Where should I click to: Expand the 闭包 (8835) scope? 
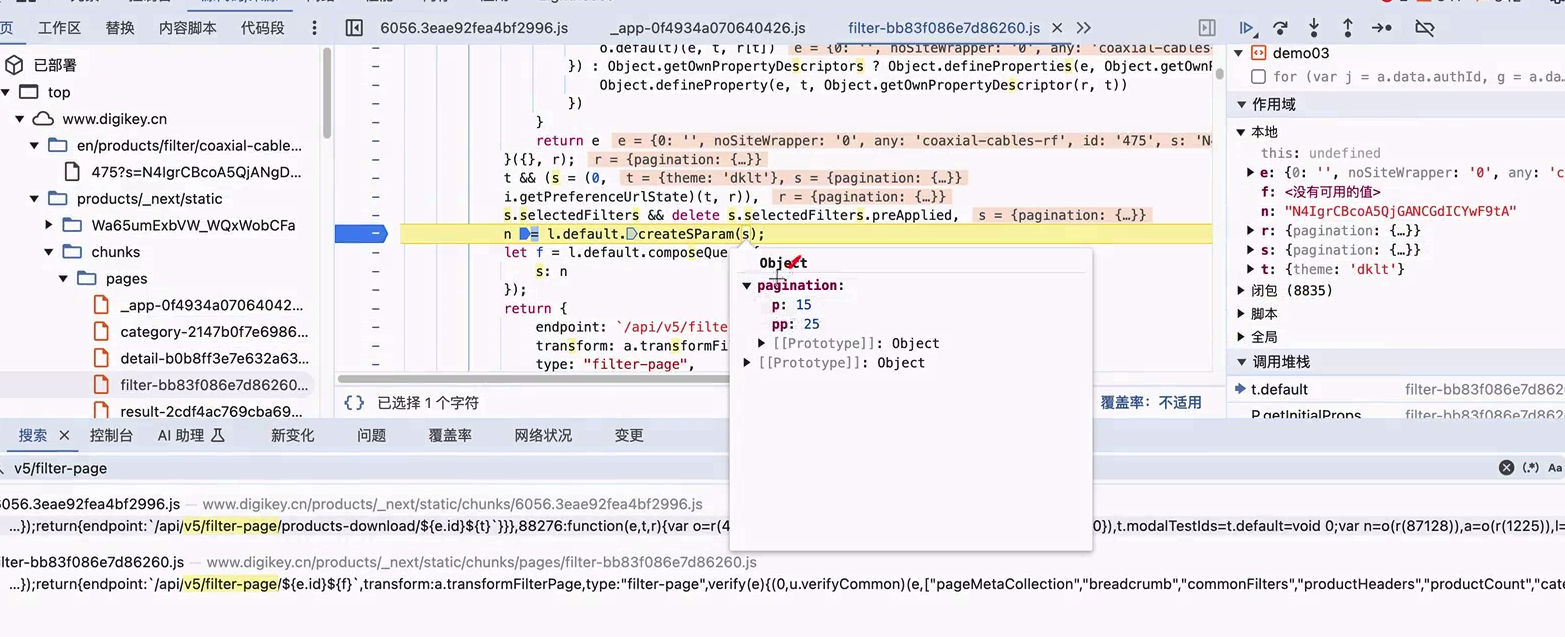(1242, 291)
